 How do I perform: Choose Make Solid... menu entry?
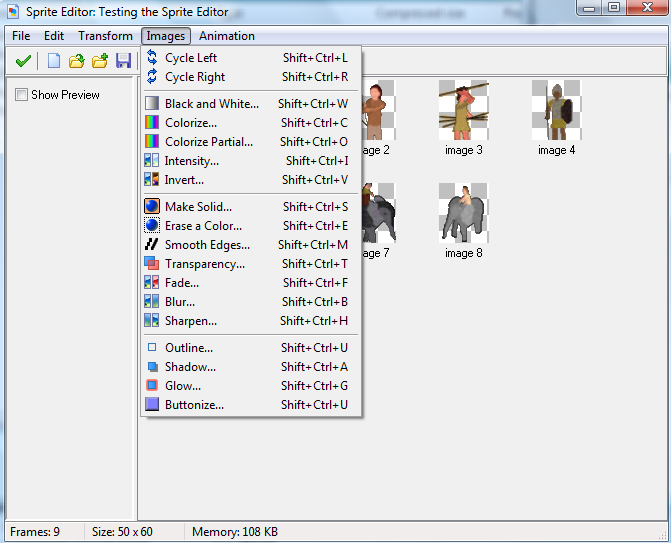(251, 207)
